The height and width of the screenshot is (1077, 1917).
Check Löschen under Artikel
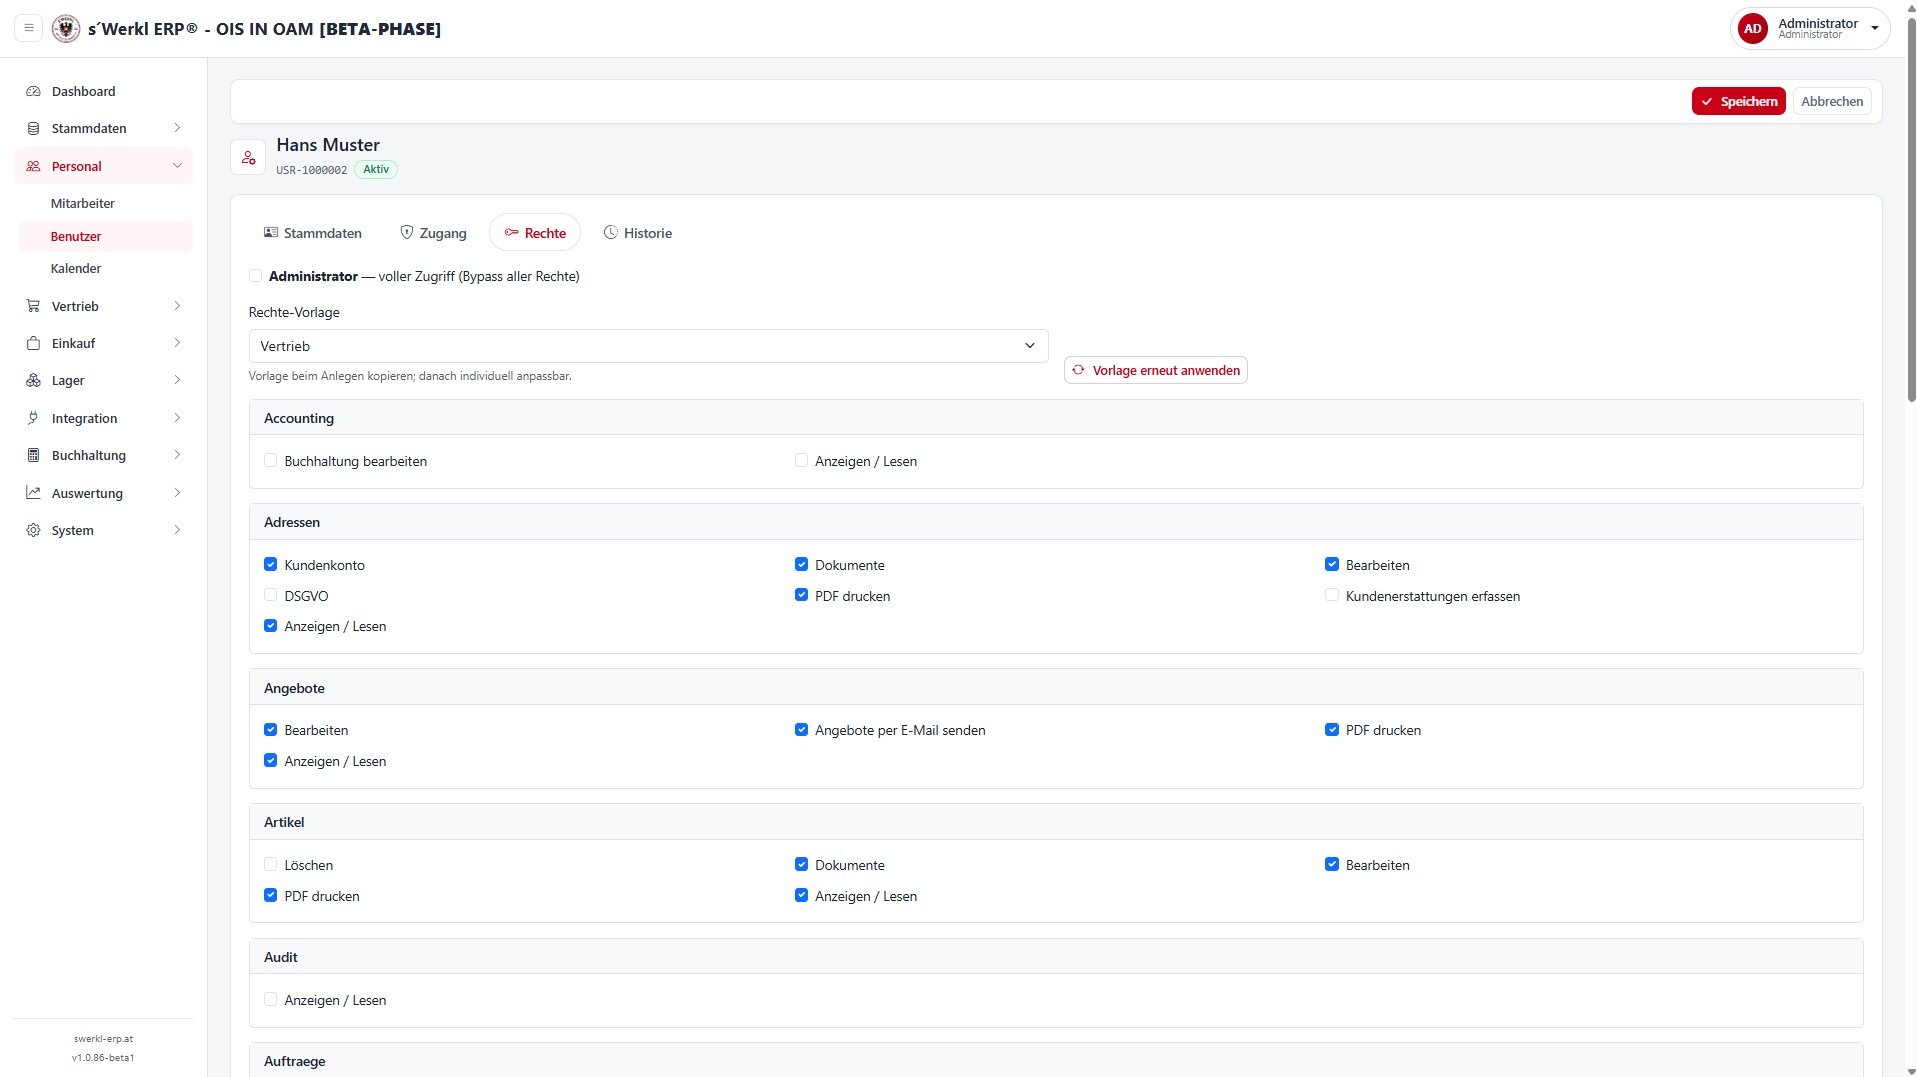coord(270,865)
